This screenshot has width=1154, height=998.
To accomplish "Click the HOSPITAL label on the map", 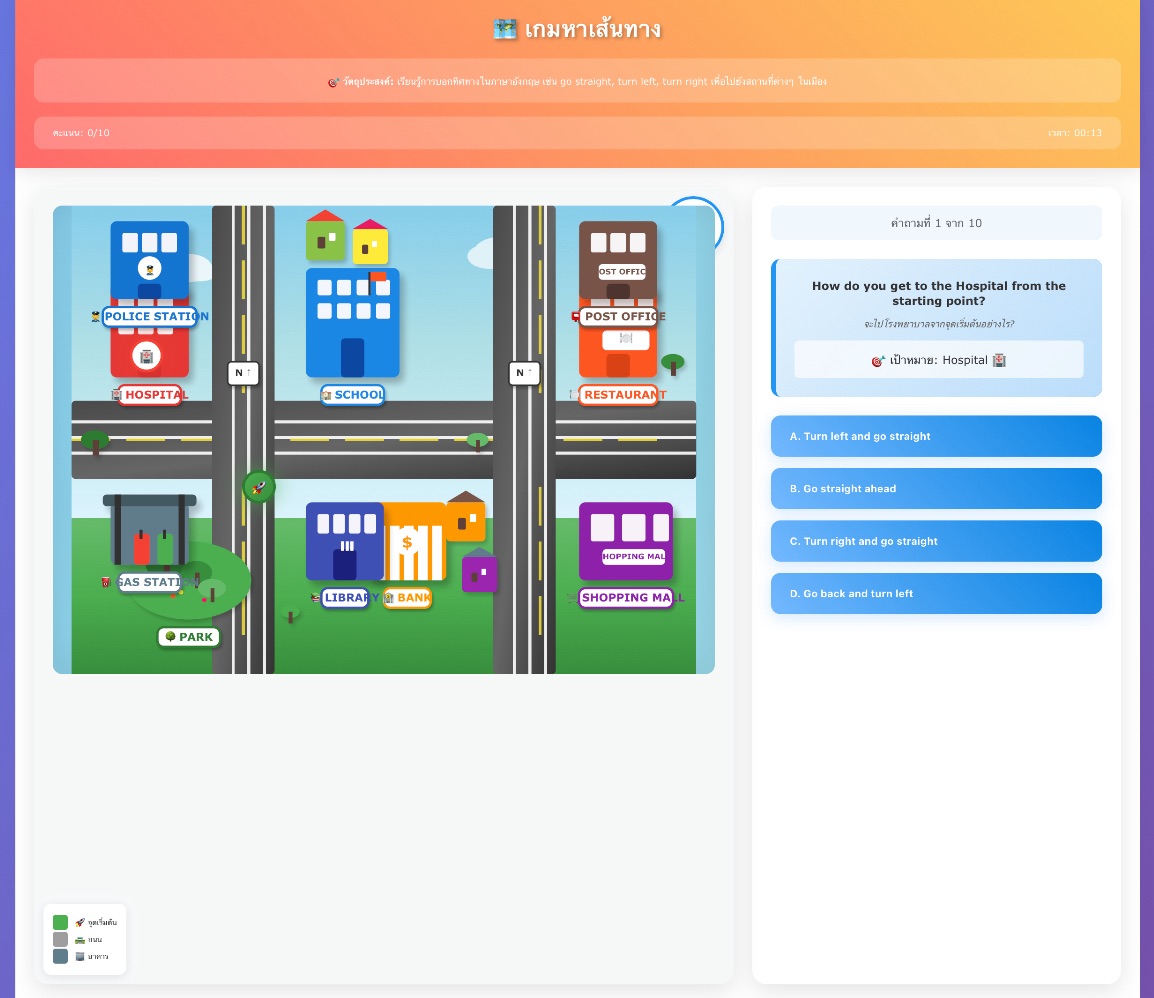I will click(150, 395).
